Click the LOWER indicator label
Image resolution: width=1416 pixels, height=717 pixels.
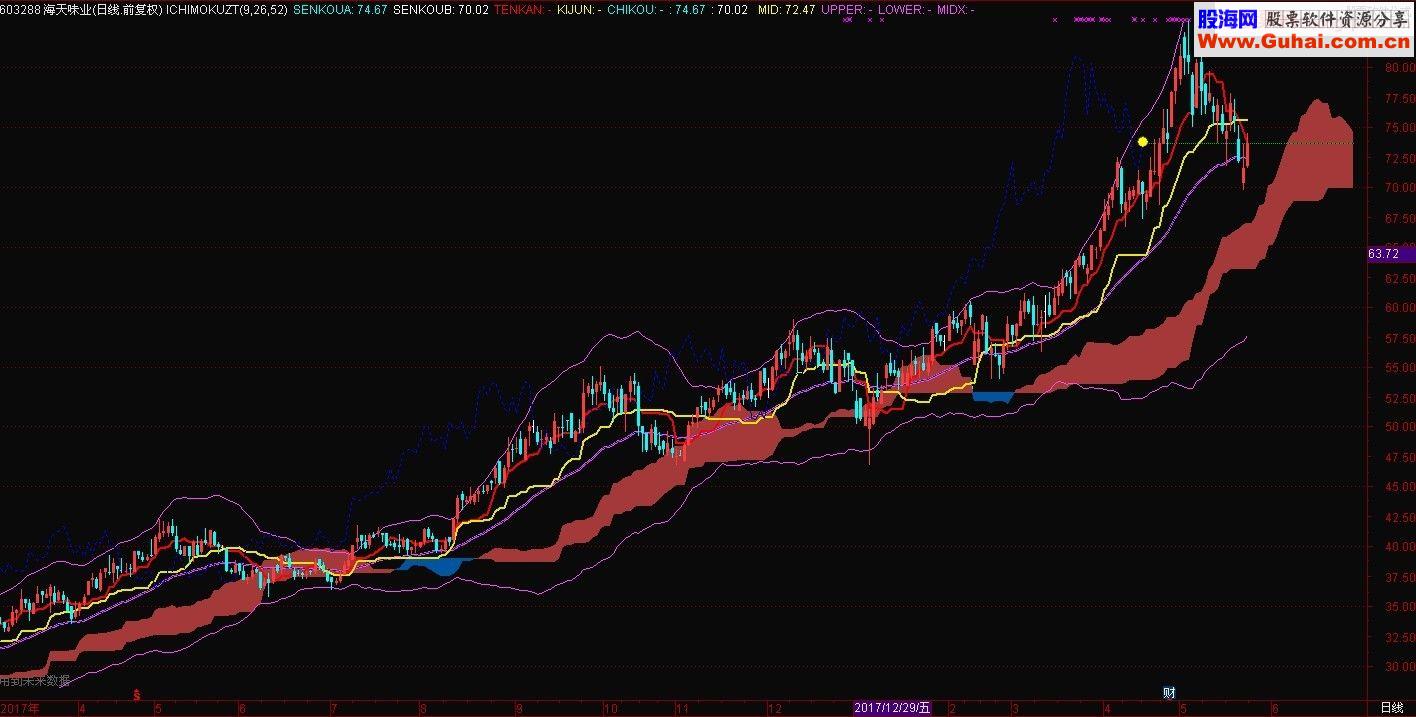coord(904,9)
